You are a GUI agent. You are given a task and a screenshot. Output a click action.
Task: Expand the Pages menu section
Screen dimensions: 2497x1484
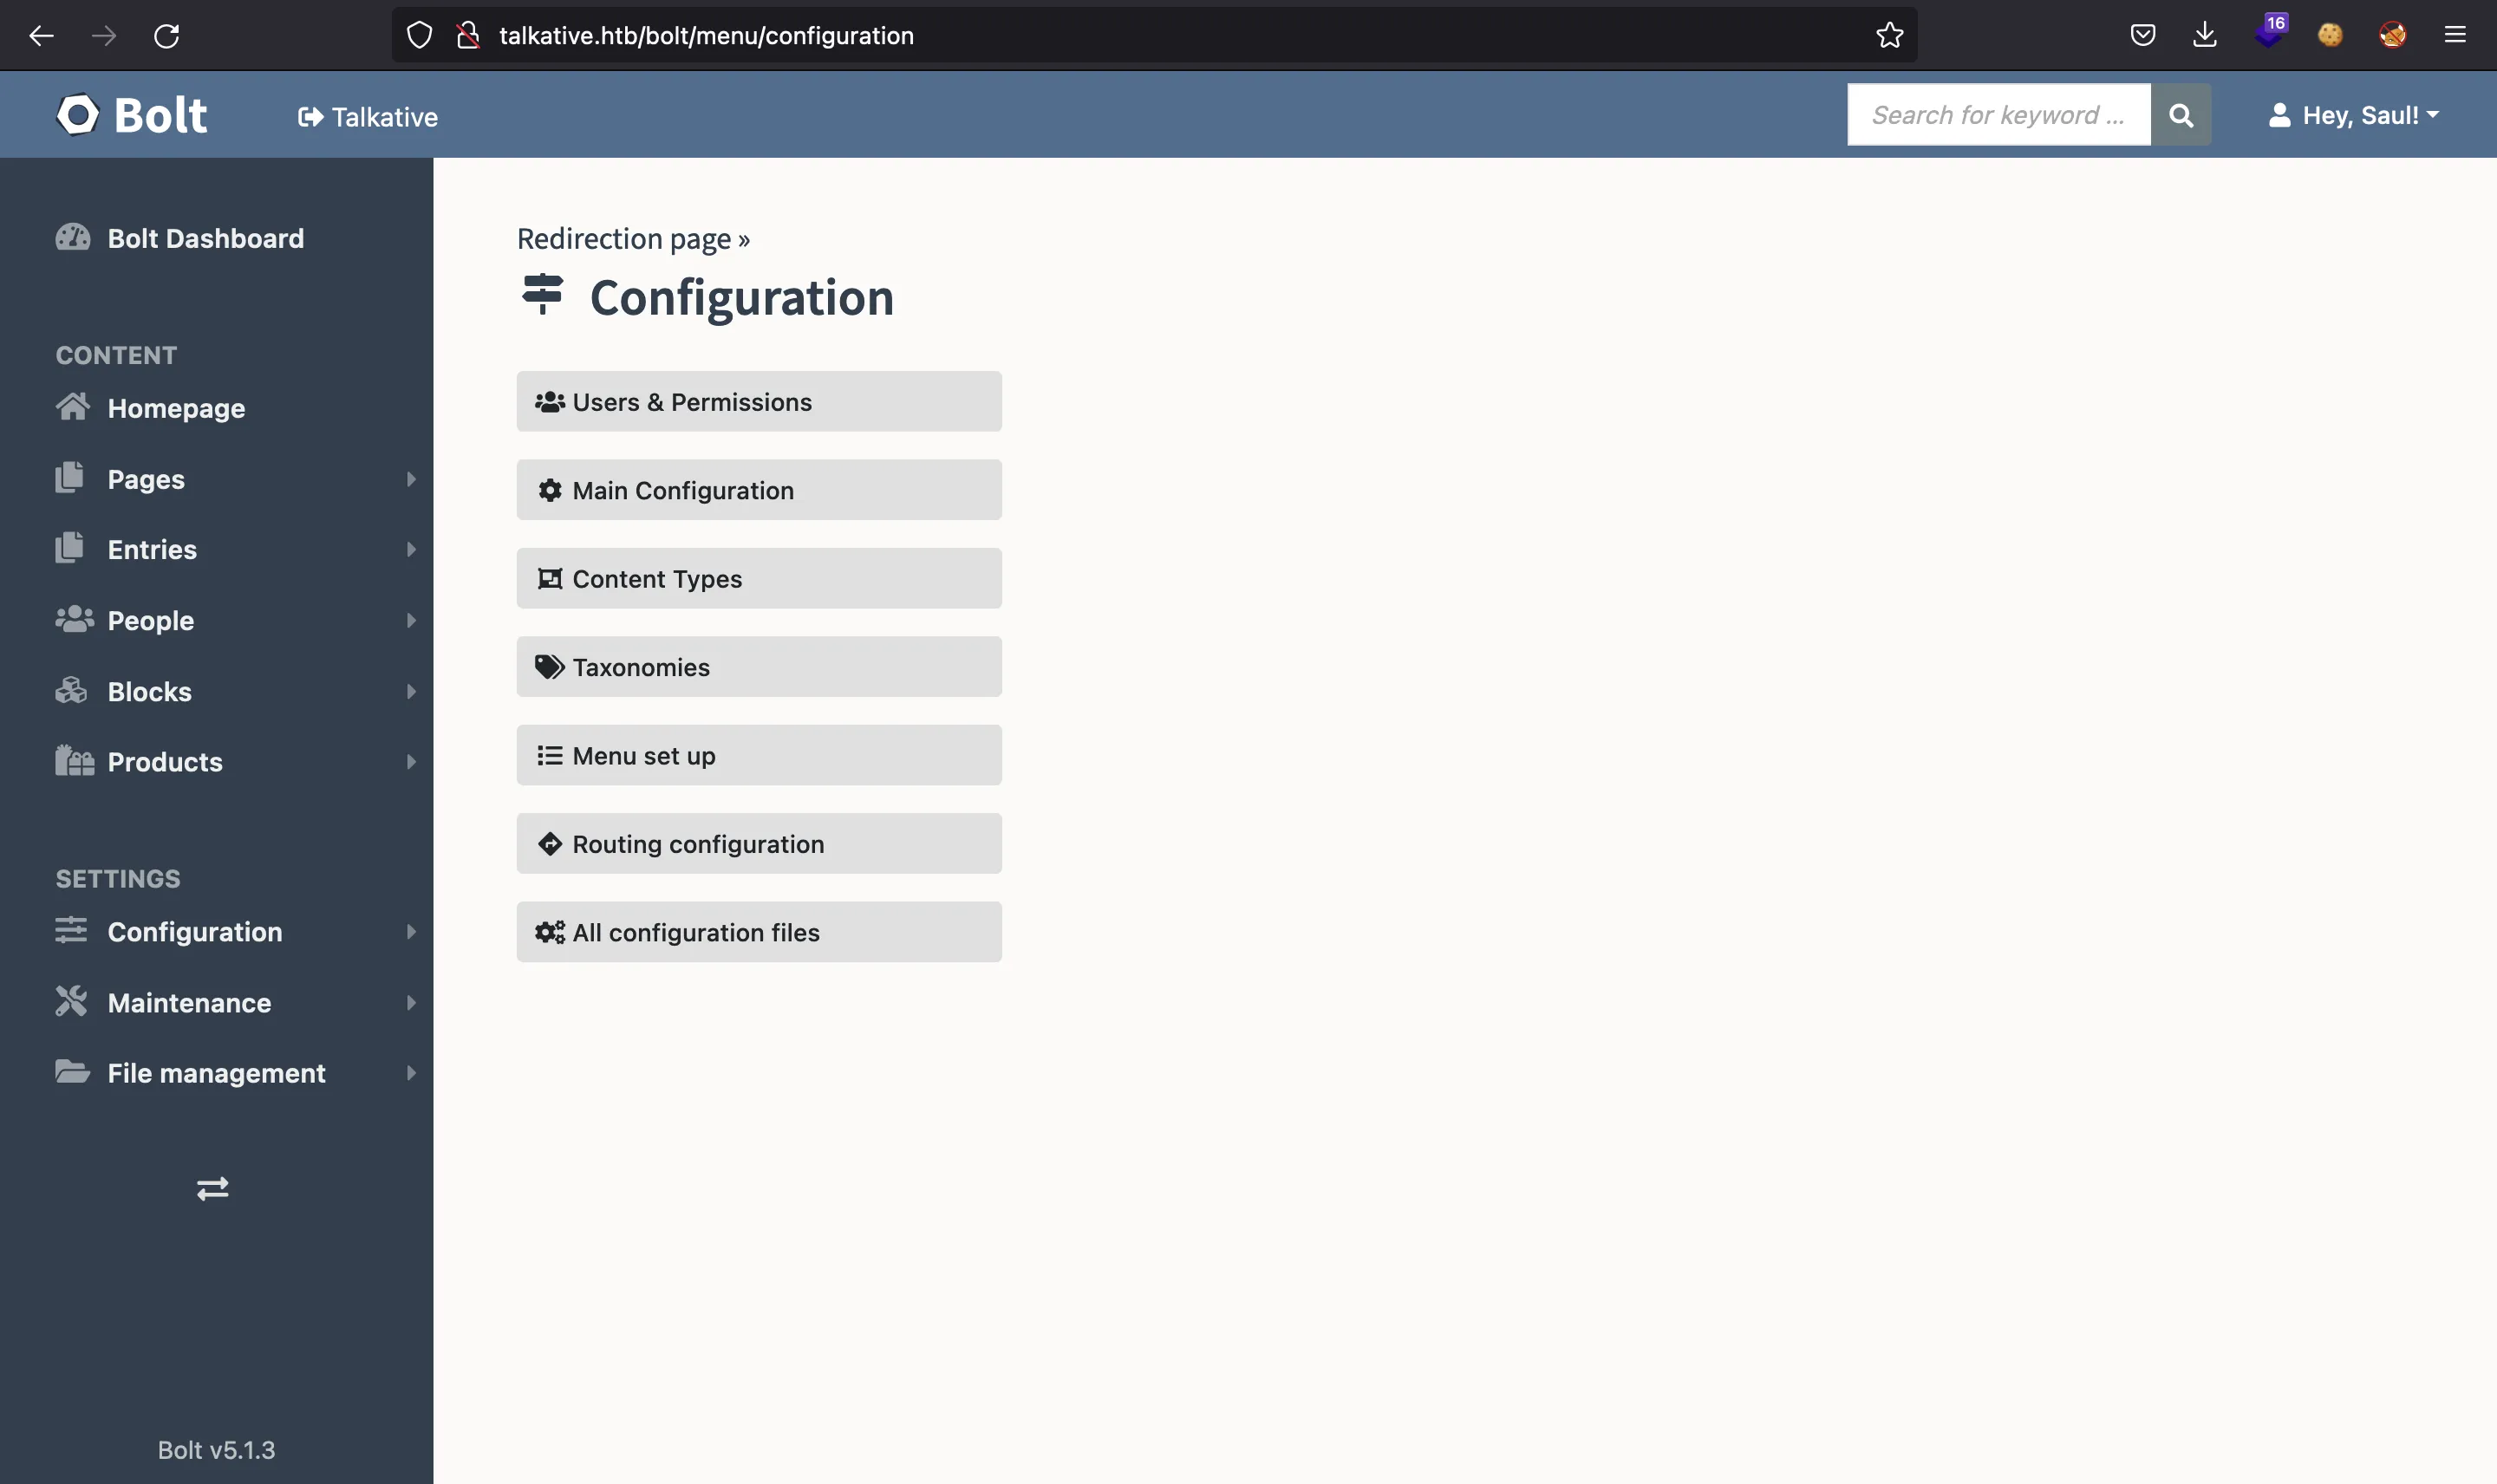tap(410, 477)
